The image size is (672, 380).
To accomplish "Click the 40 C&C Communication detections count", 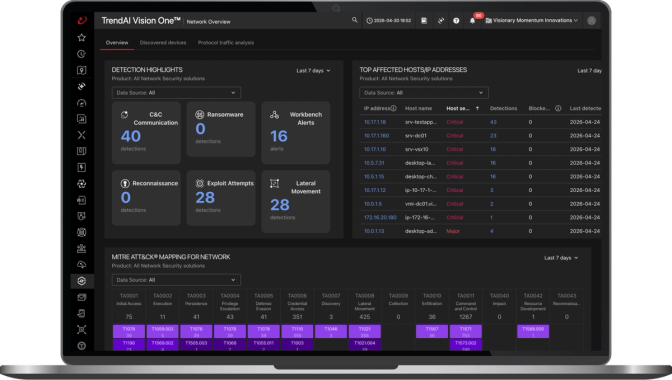I will 131,136.
